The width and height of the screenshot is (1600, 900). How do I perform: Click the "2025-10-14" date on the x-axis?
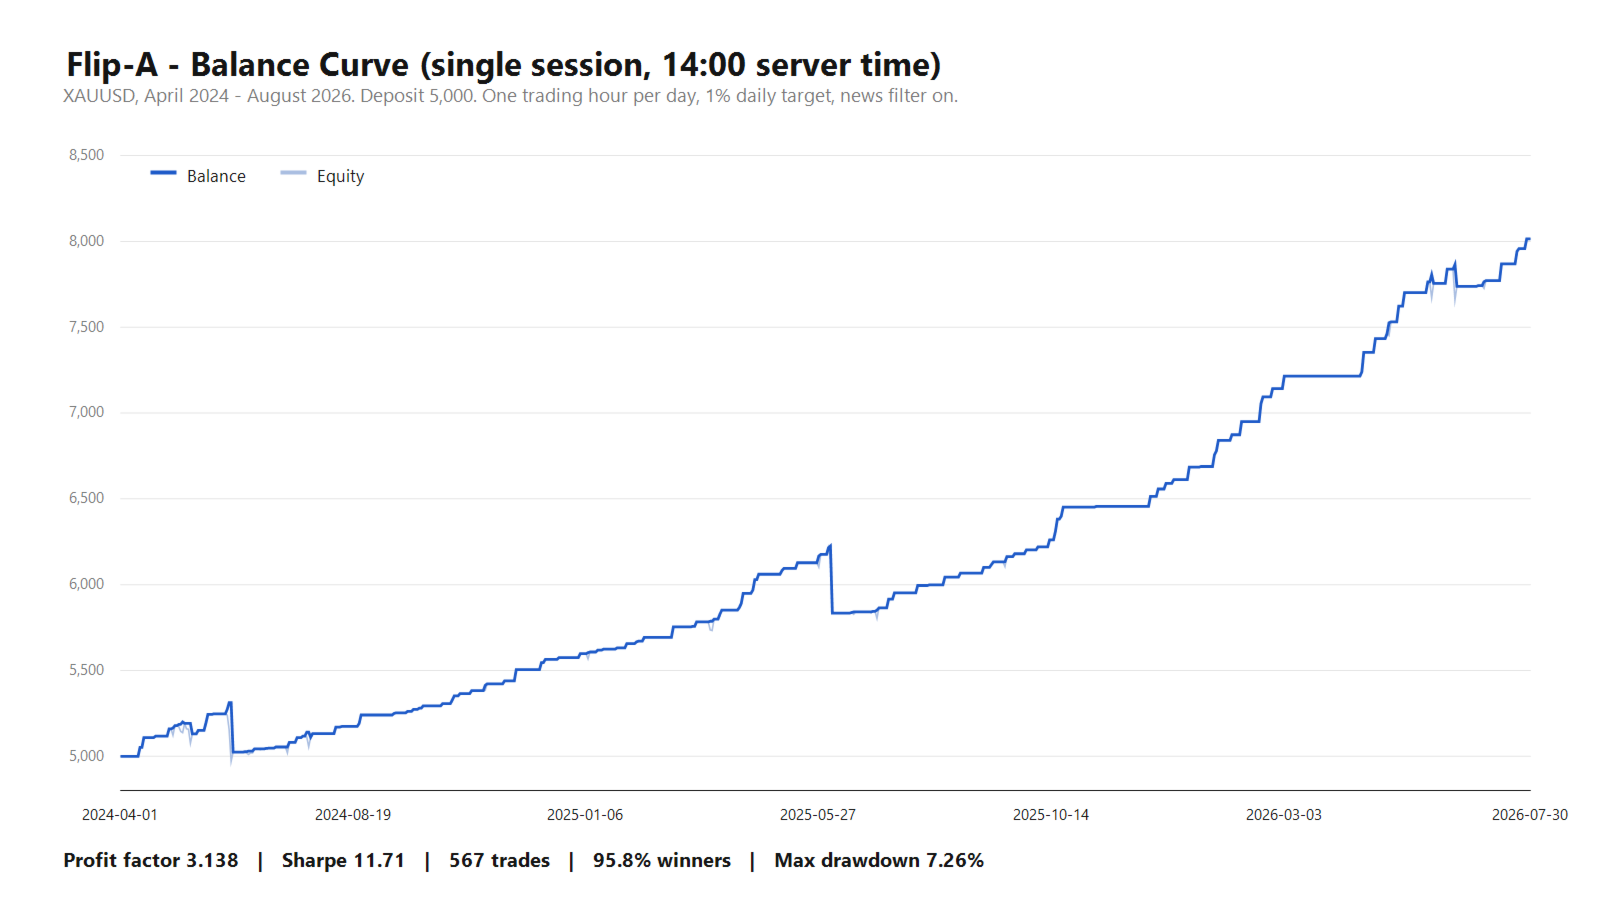pyautogui.click(x=1051, y=815)
